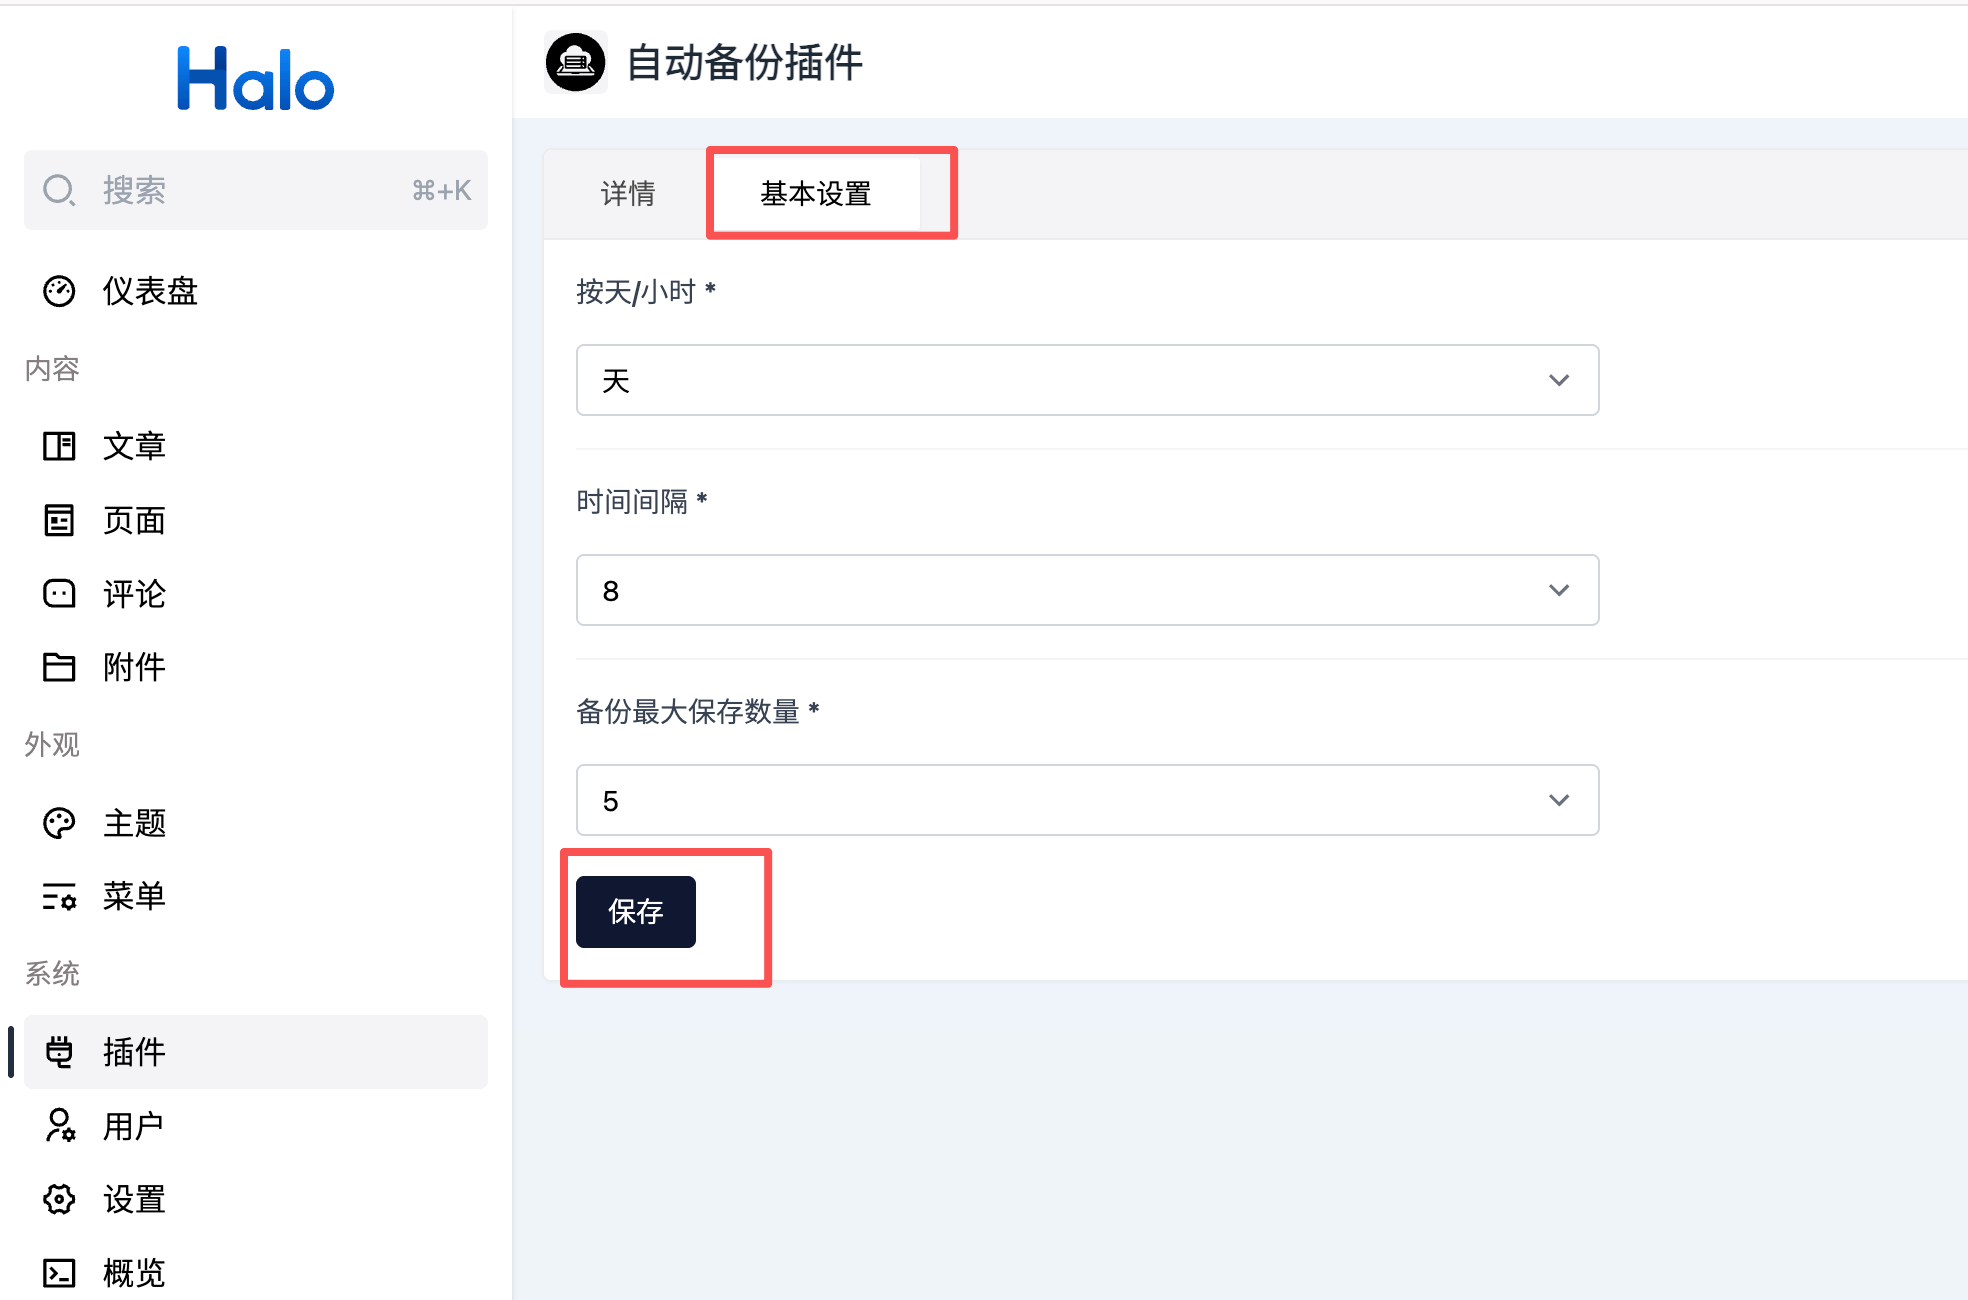The image size is (1968, 1300).
Task: Switch to the 详情 tab
Action: (628, 193)
